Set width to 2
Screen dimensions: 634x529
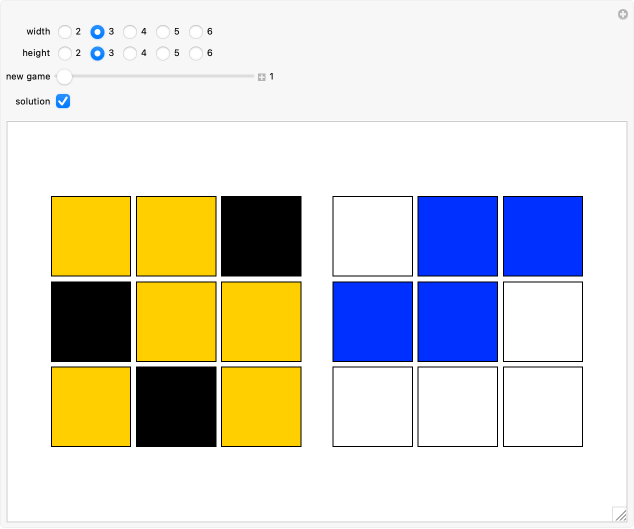tap(65, 32)
